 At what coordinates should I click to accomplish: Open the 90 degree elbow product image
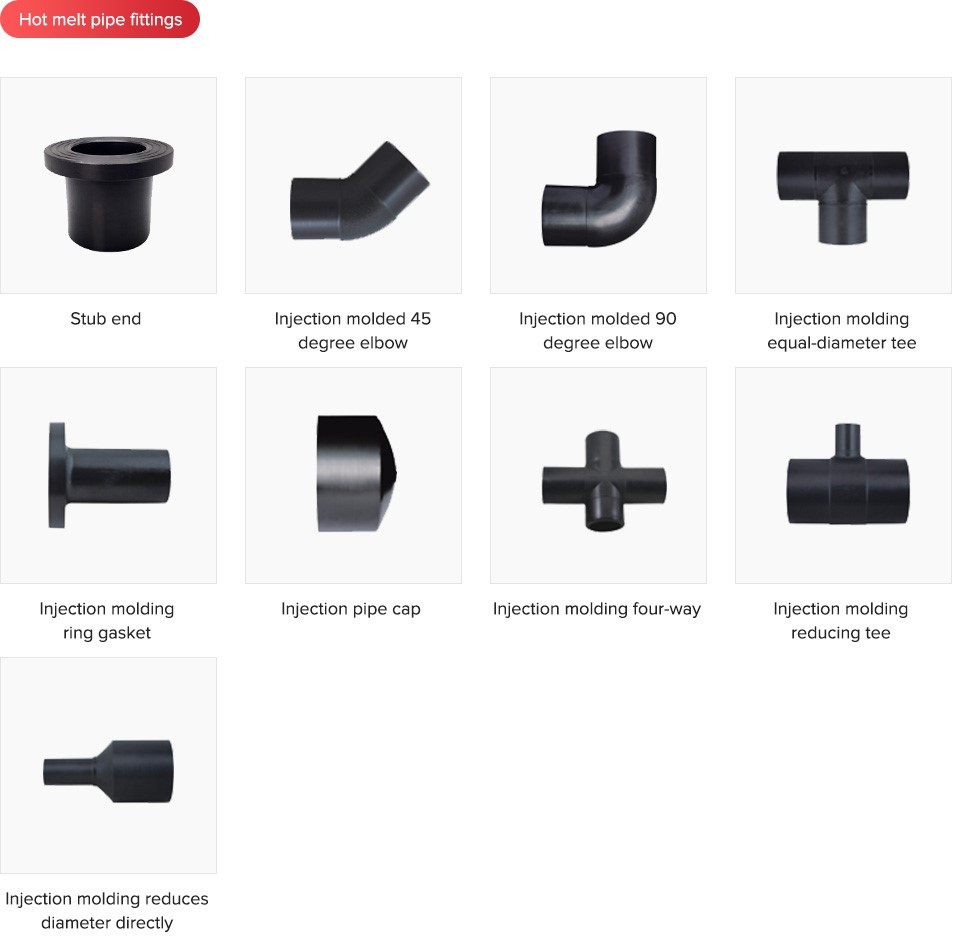[x=599, y=186]
